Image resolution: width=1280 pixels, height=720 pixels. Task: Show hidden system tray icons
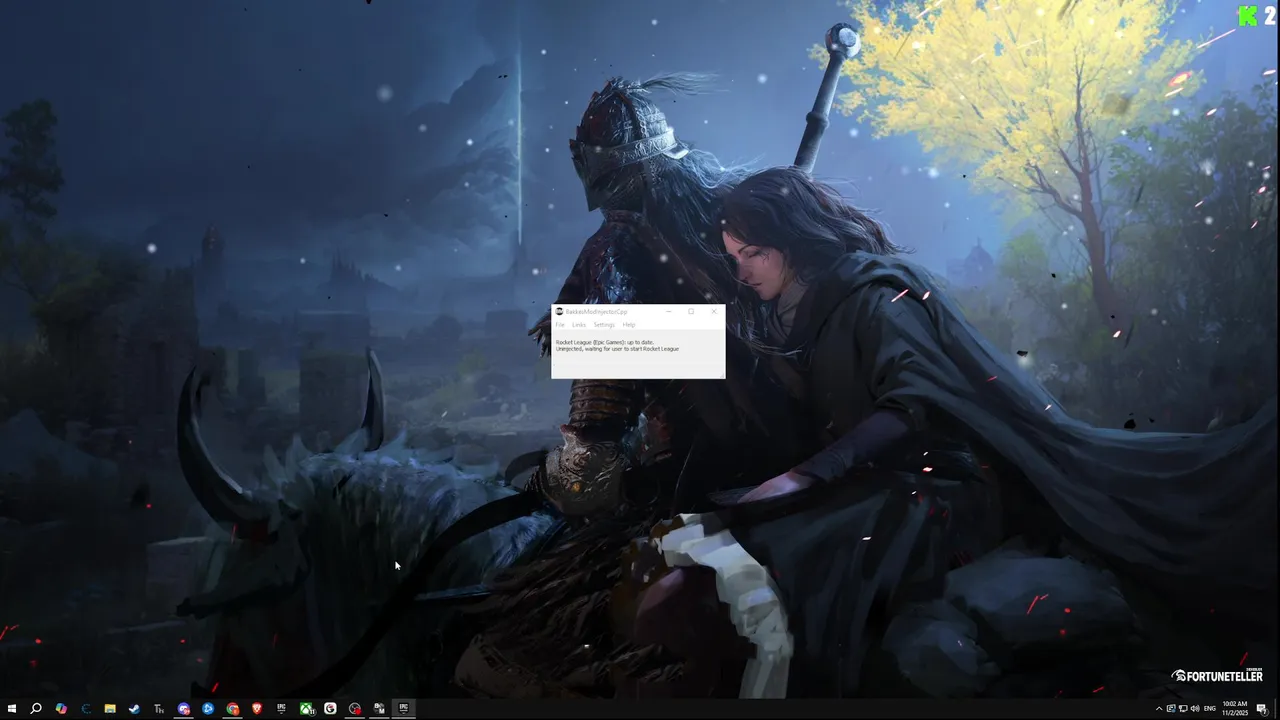1159,709
